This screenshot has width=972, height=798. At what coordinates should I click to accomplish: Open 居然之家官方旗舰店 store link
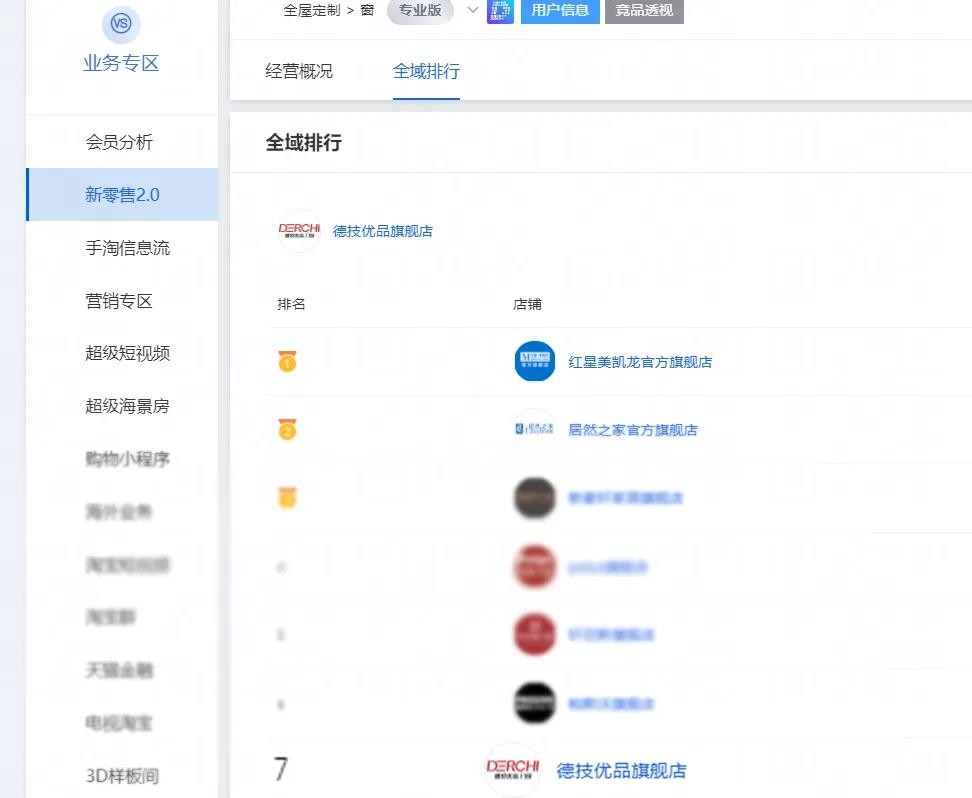click(633, 430)
